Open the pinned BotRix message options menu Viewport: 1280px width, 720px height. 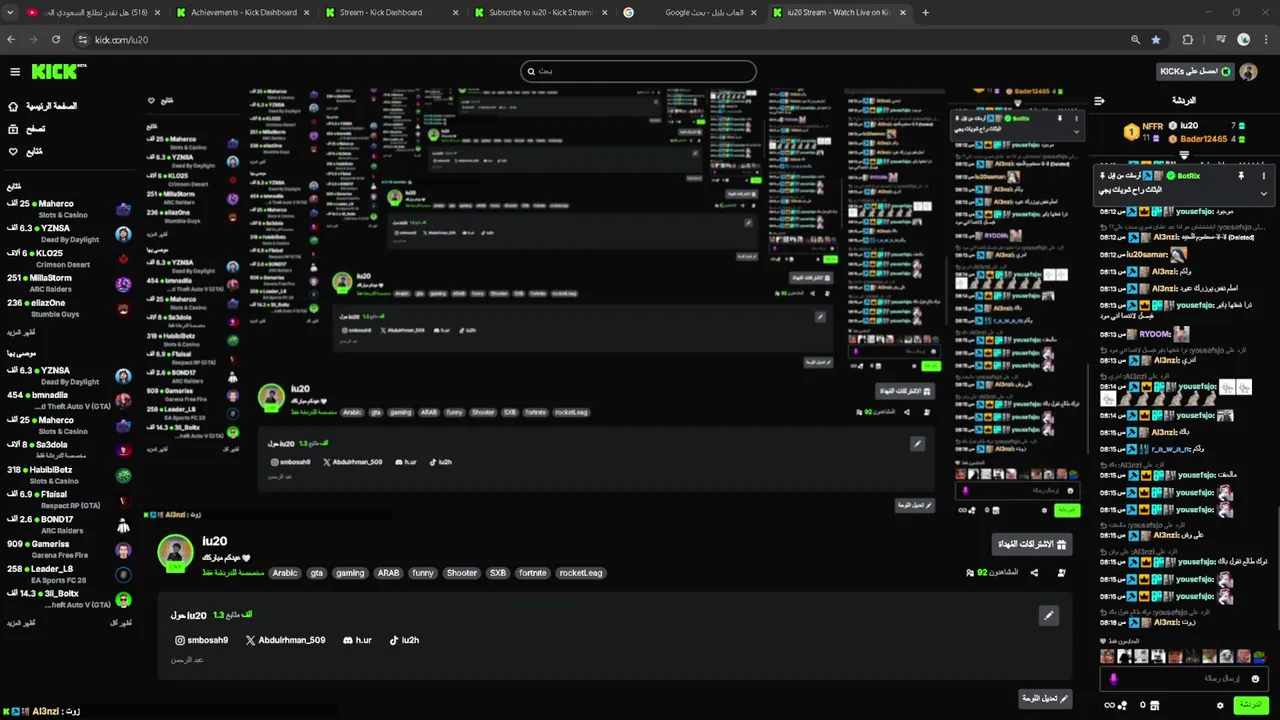coord(1264,176)
